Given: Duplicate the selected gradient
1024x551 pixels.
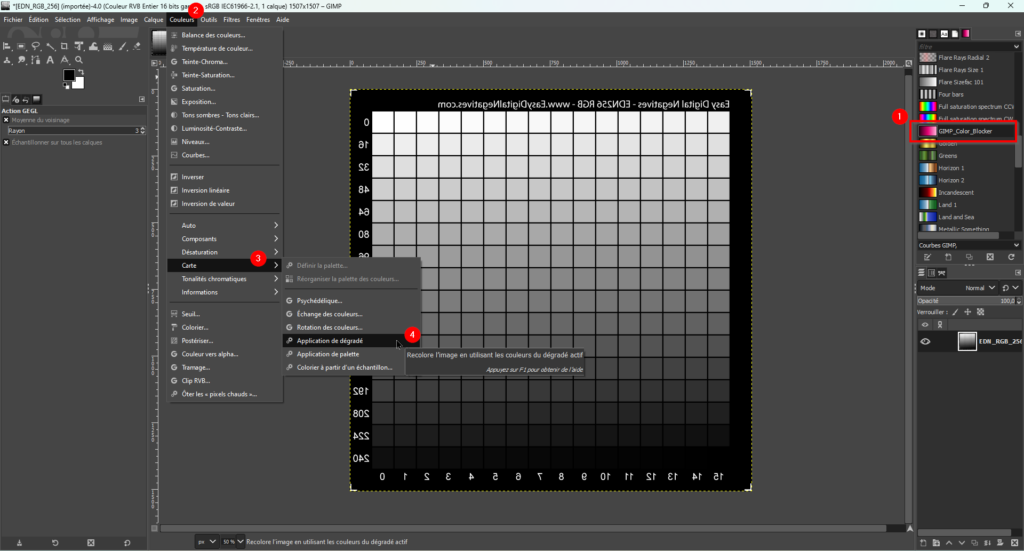Looking at the screenshot, I should [969, 257].
